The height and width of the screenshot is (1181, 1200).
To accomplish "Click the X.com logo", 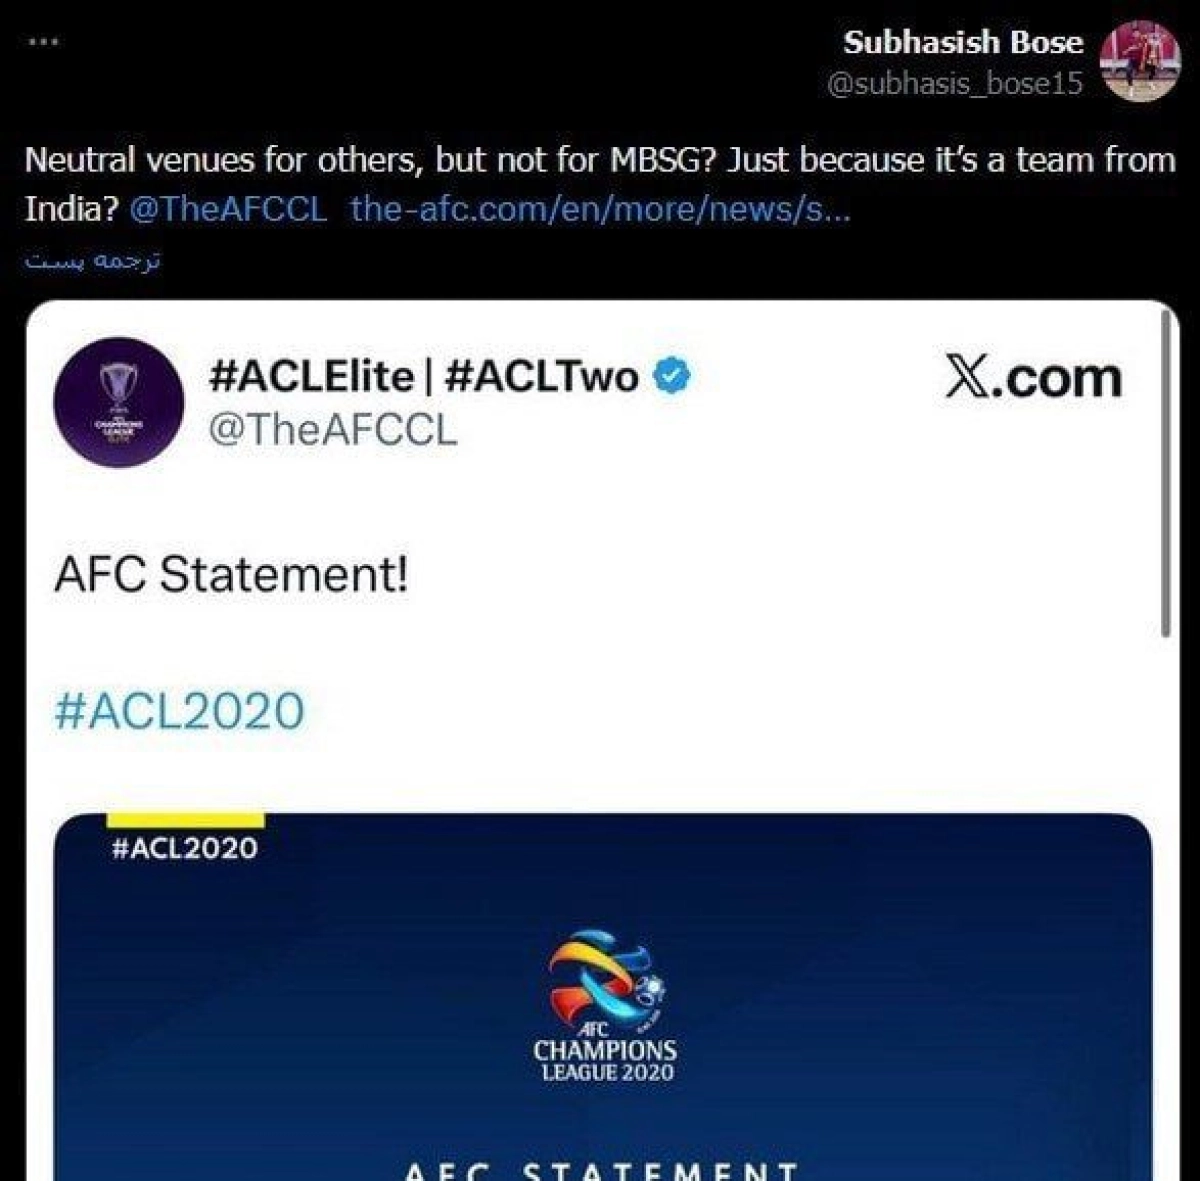I will coord(1033,378).
